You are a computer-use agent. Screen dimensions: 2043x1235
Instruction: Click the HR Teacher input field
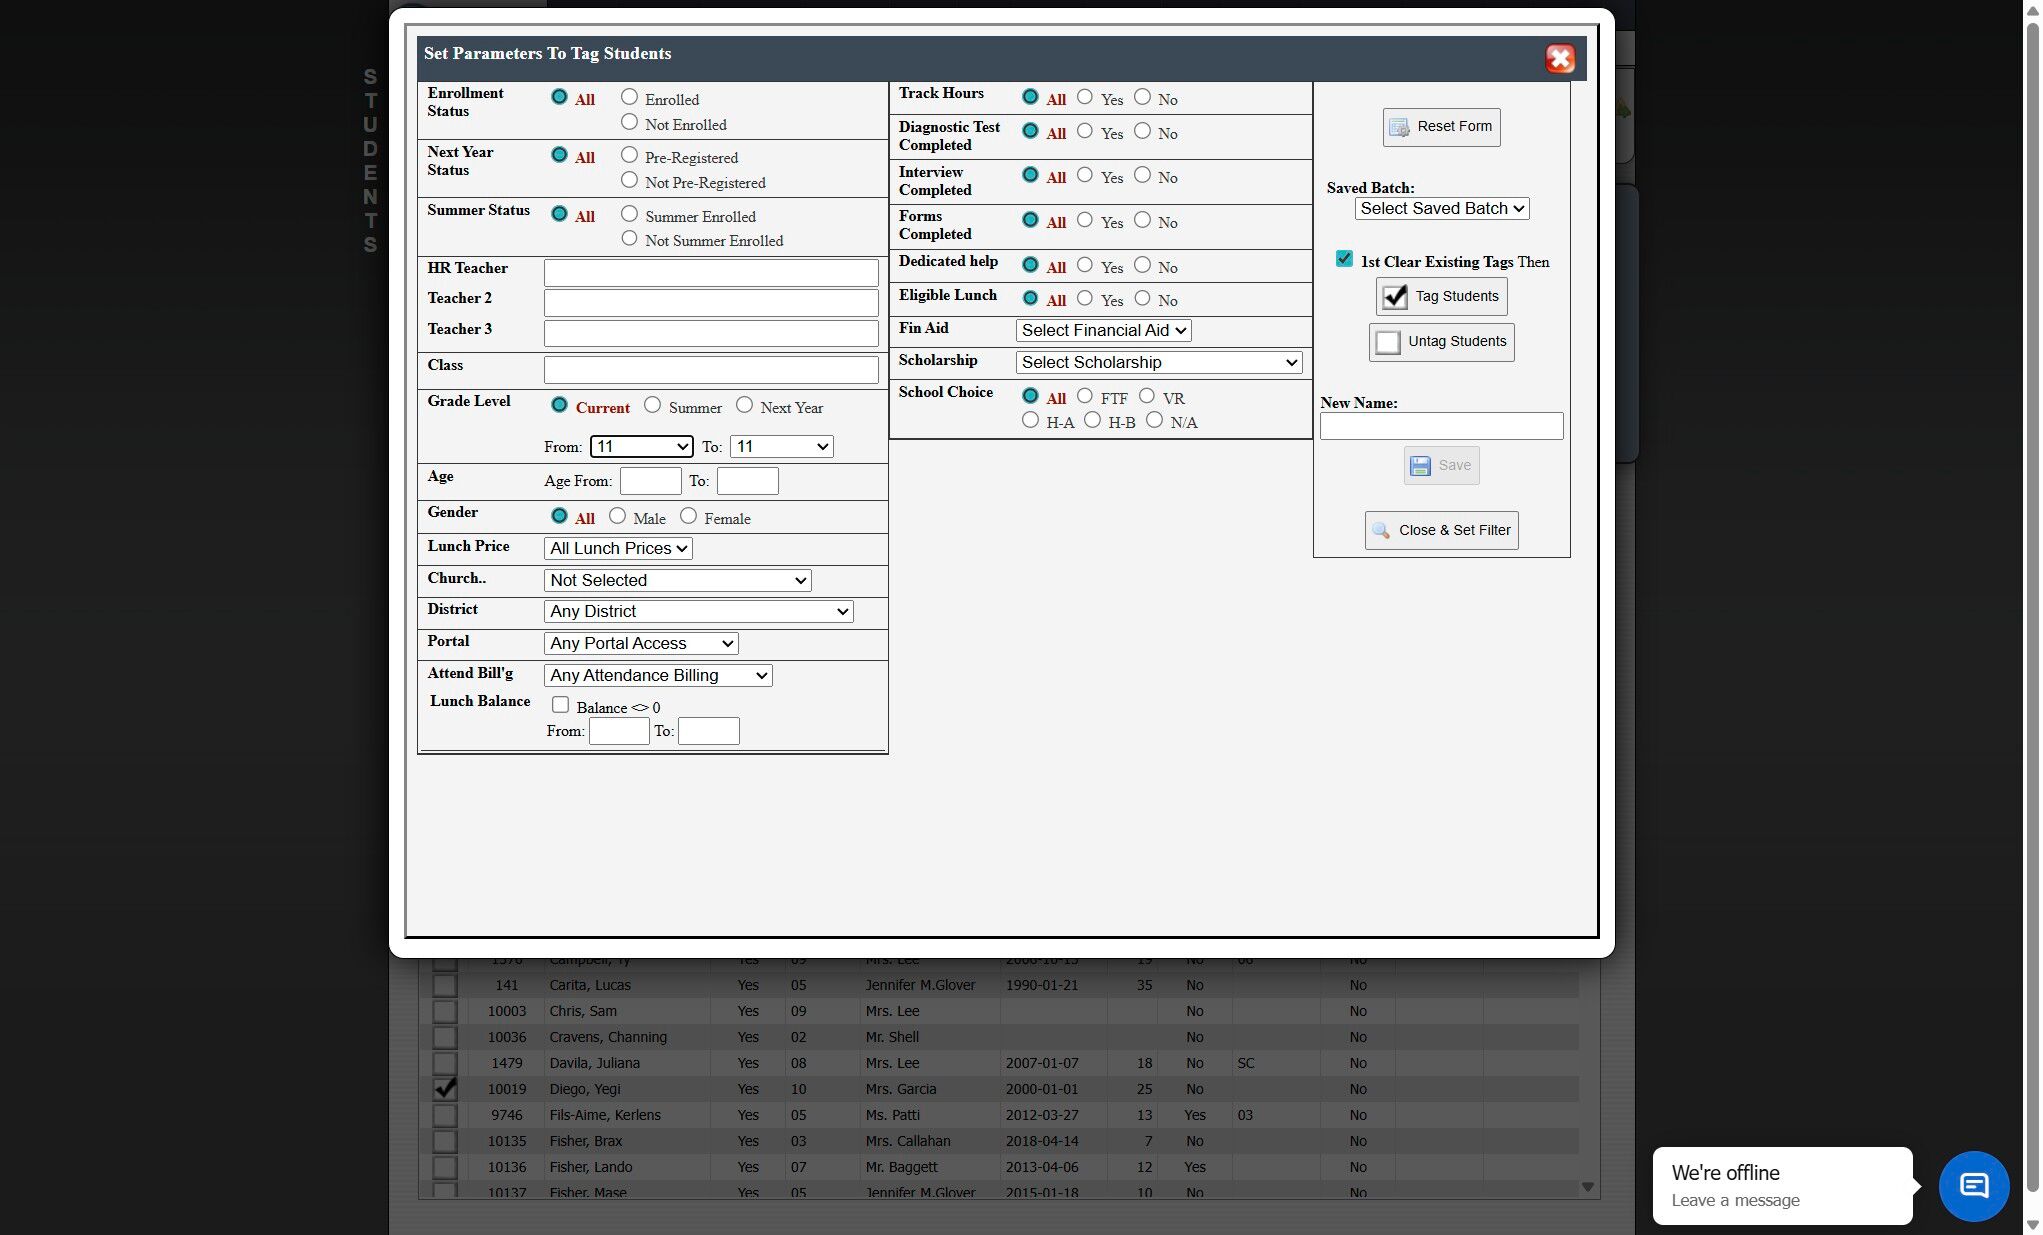pos(711,272)
